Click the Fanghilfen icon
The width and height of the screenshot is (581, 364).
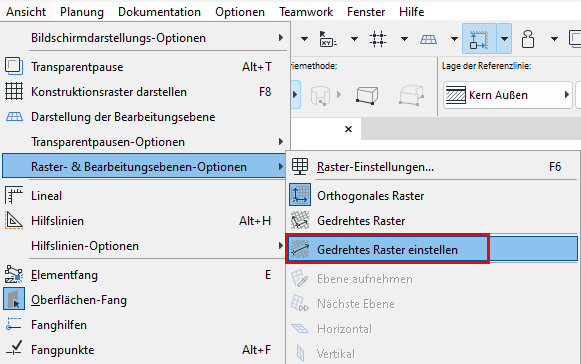tap(14, 324)
